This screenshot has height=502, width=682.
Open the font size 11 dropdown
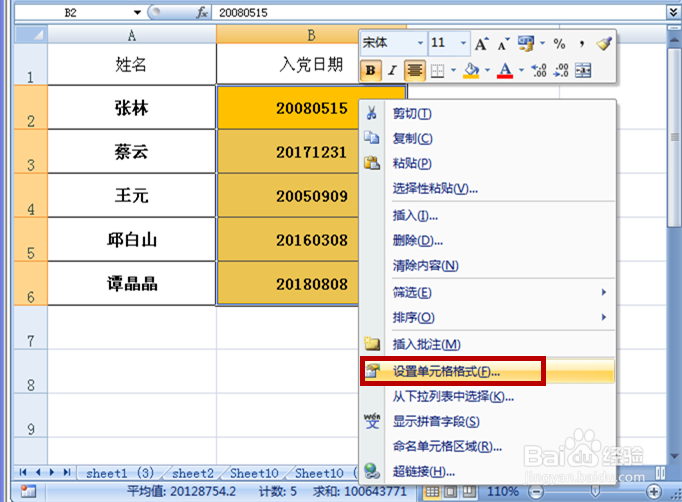click(x=464, y=43)
